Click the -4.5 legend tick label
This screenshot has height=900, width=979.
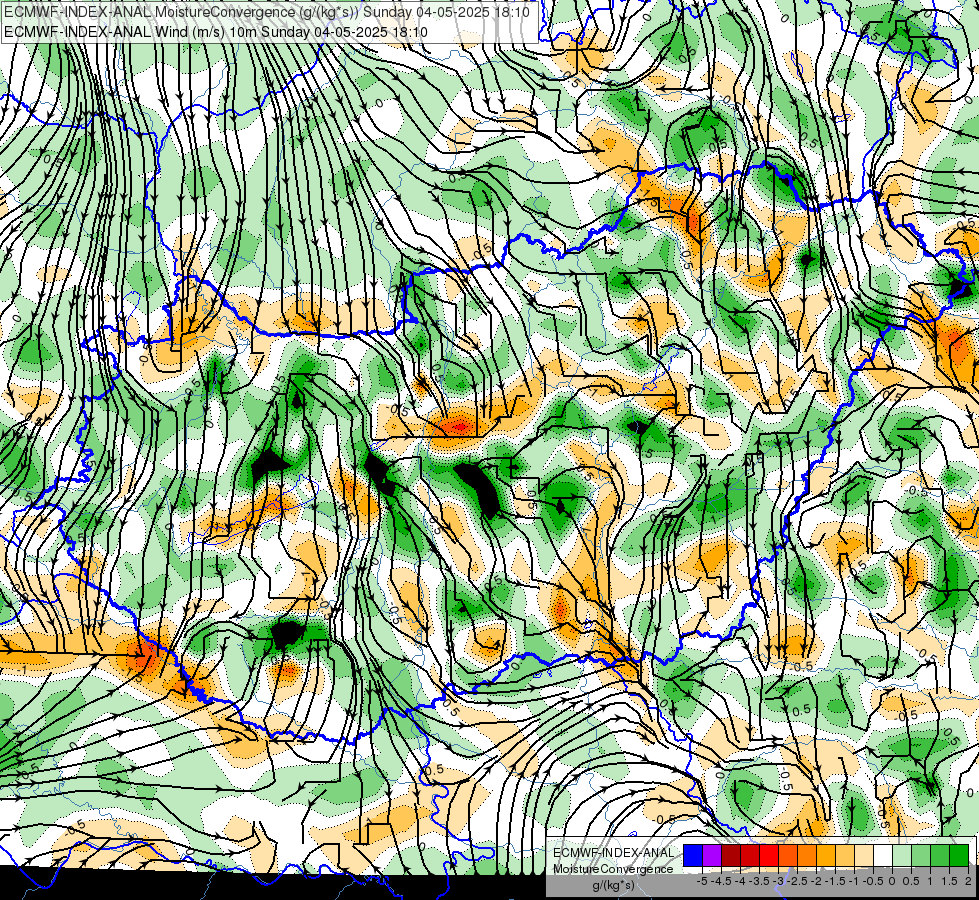point(723,881)
